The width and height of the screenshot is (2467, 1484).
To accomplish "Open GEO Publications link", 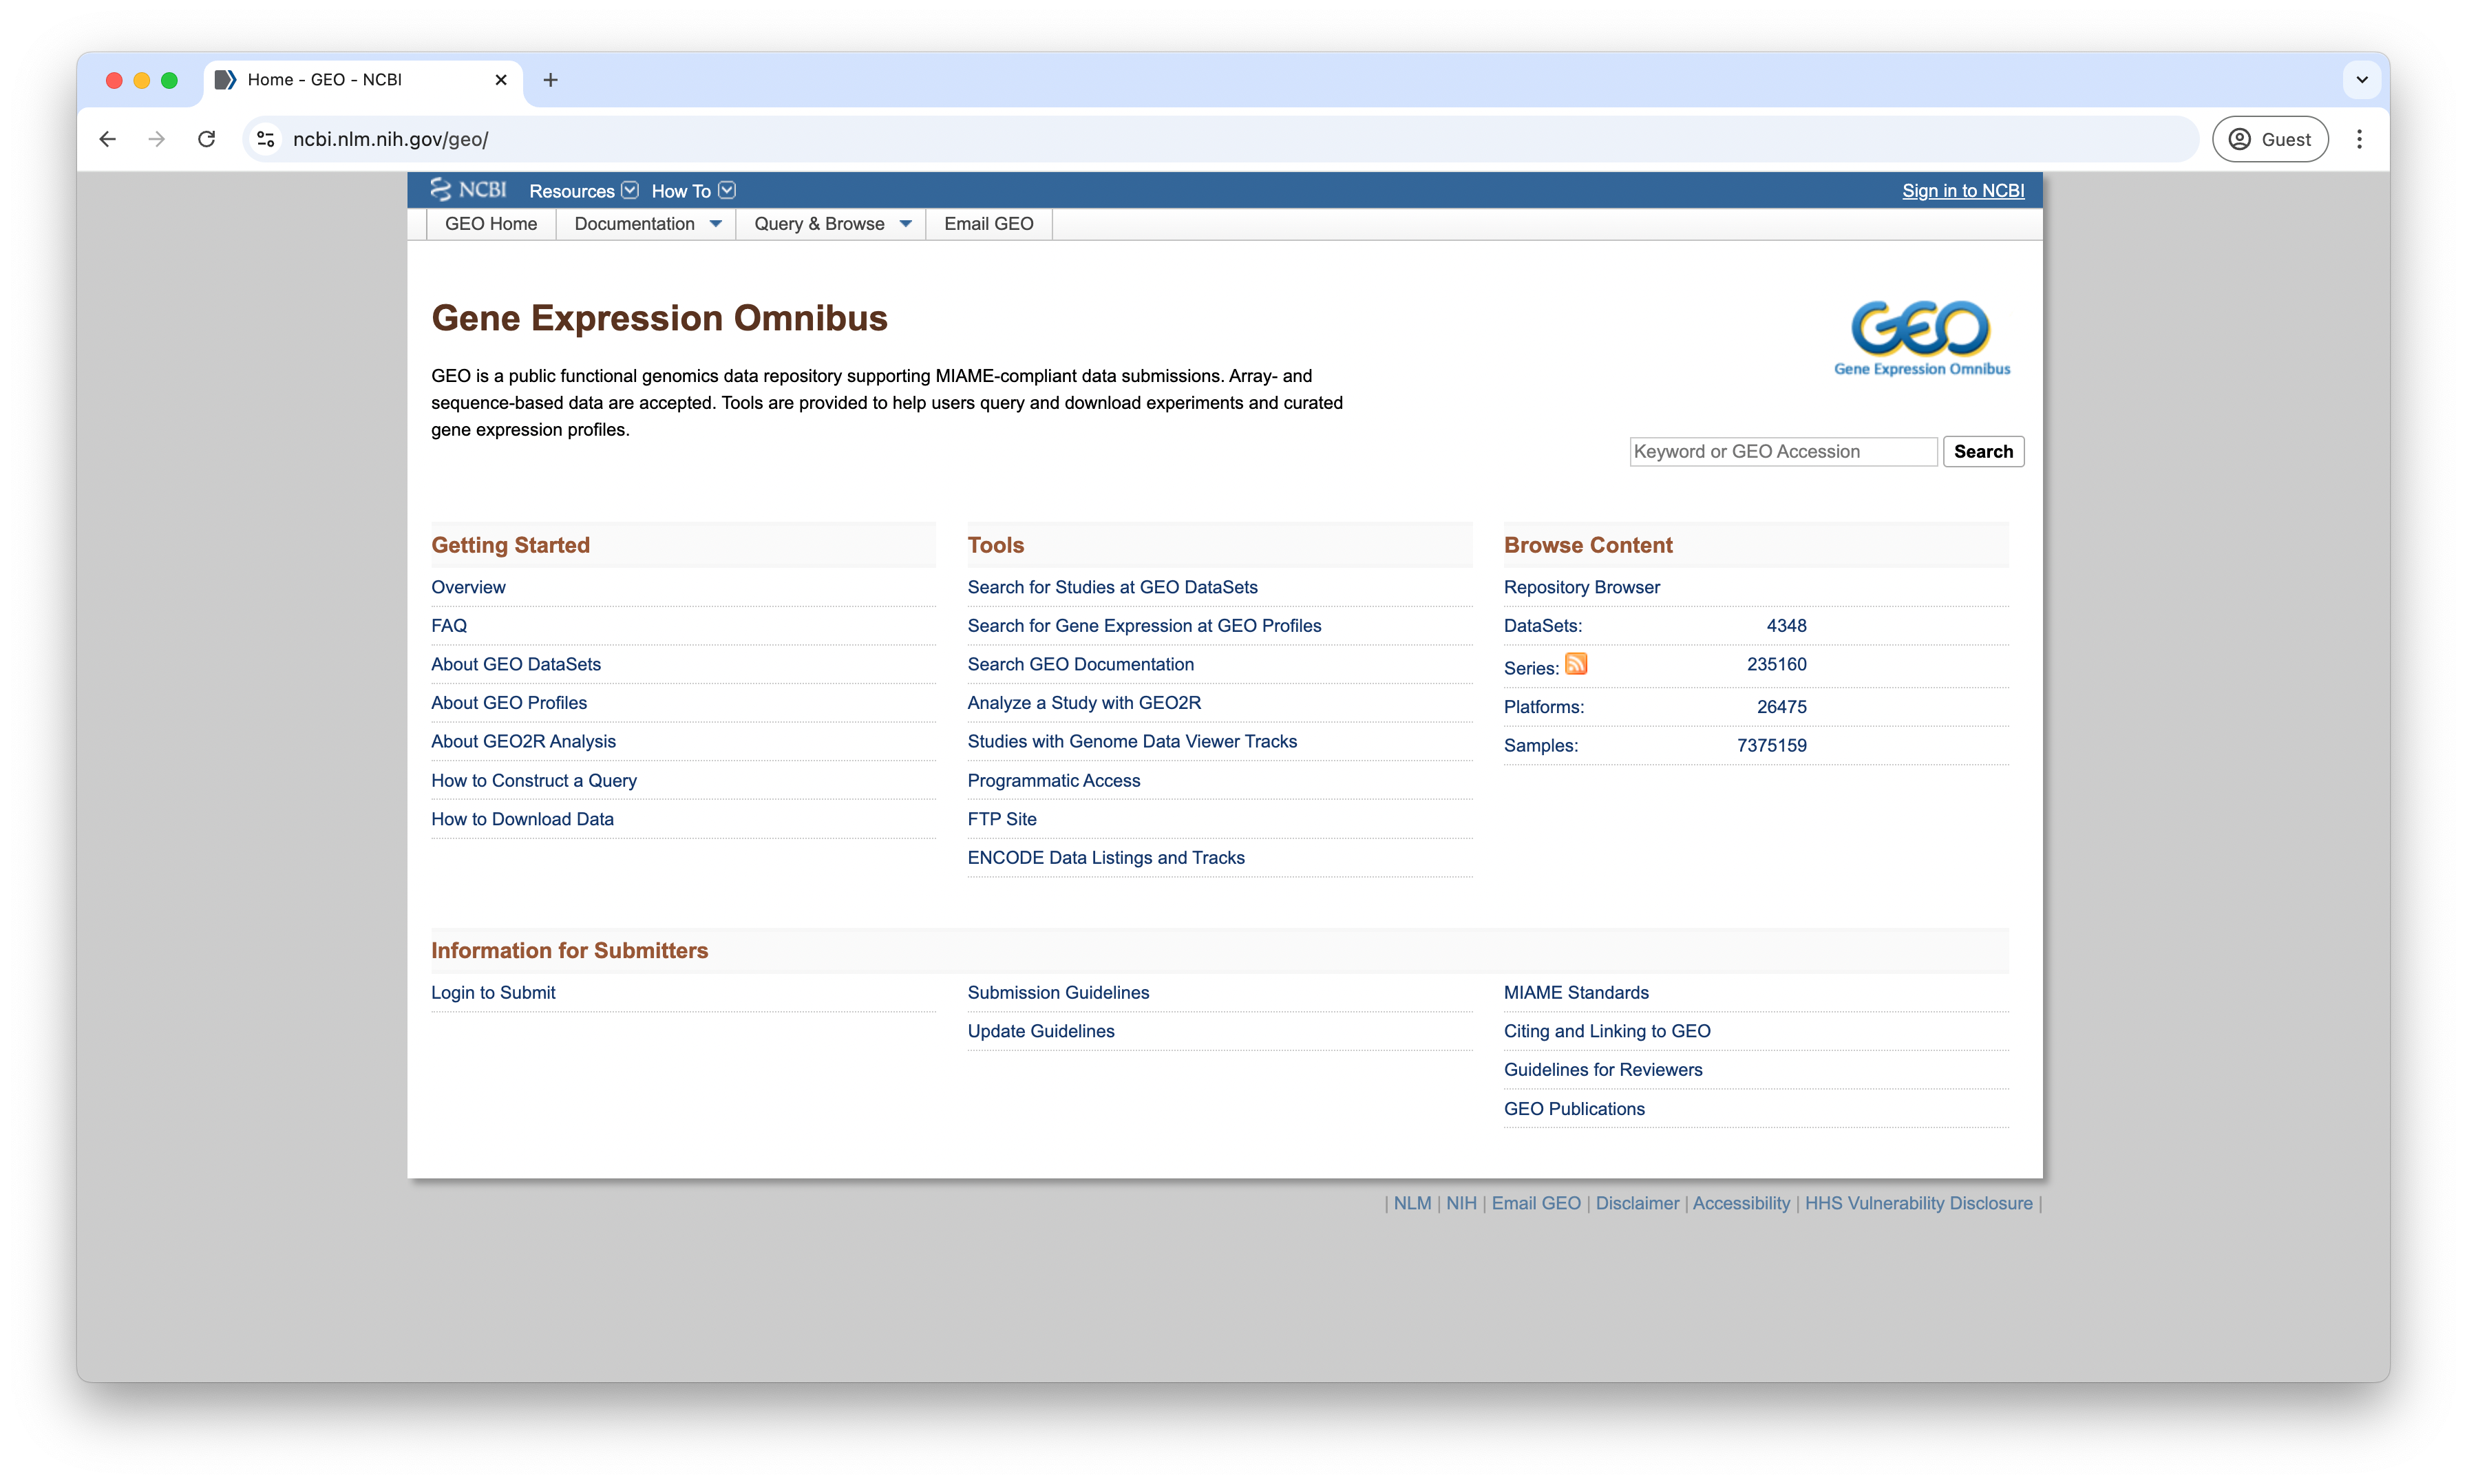I will point(1574,1109).
